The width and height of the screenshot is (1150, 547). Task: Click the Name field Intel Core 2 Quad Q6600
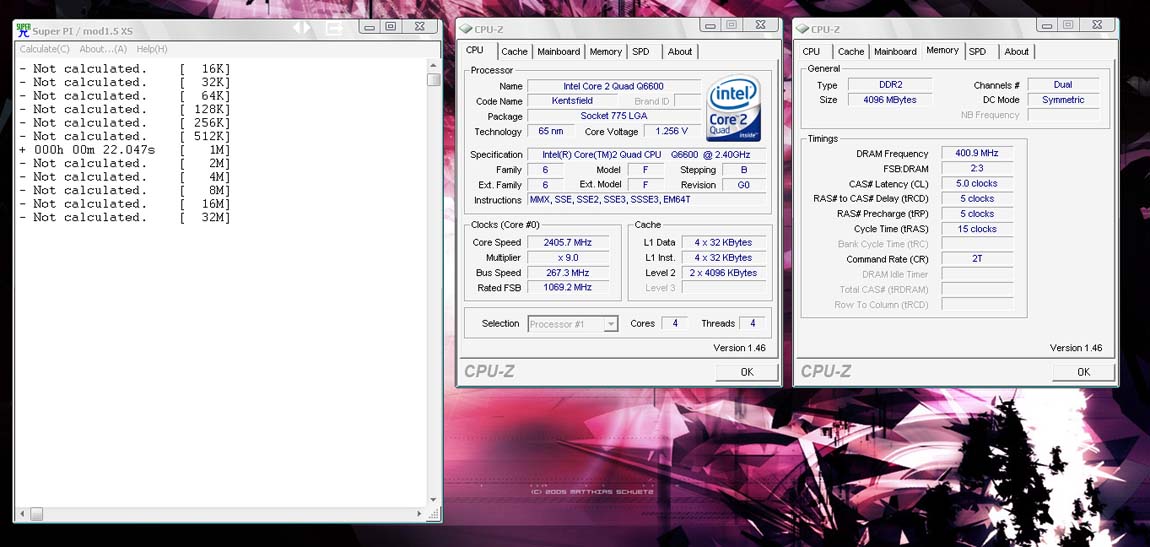[614, 86]
